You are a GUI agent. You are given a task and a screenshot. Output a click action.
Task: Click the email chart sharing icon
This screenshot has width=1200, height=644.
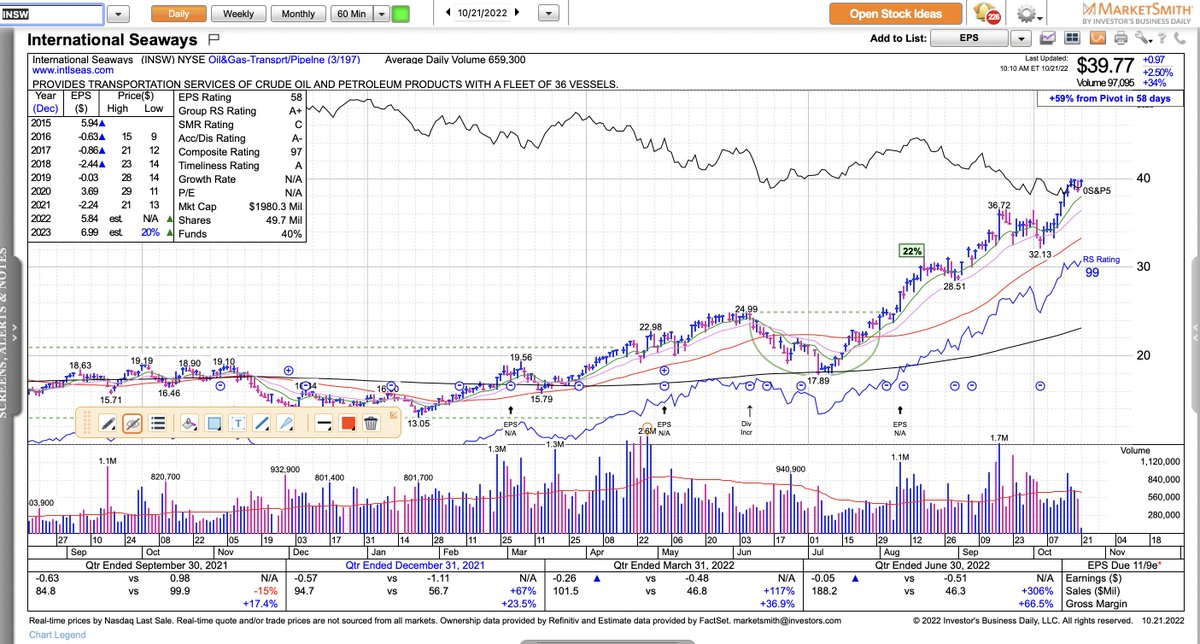point(1048,38)
